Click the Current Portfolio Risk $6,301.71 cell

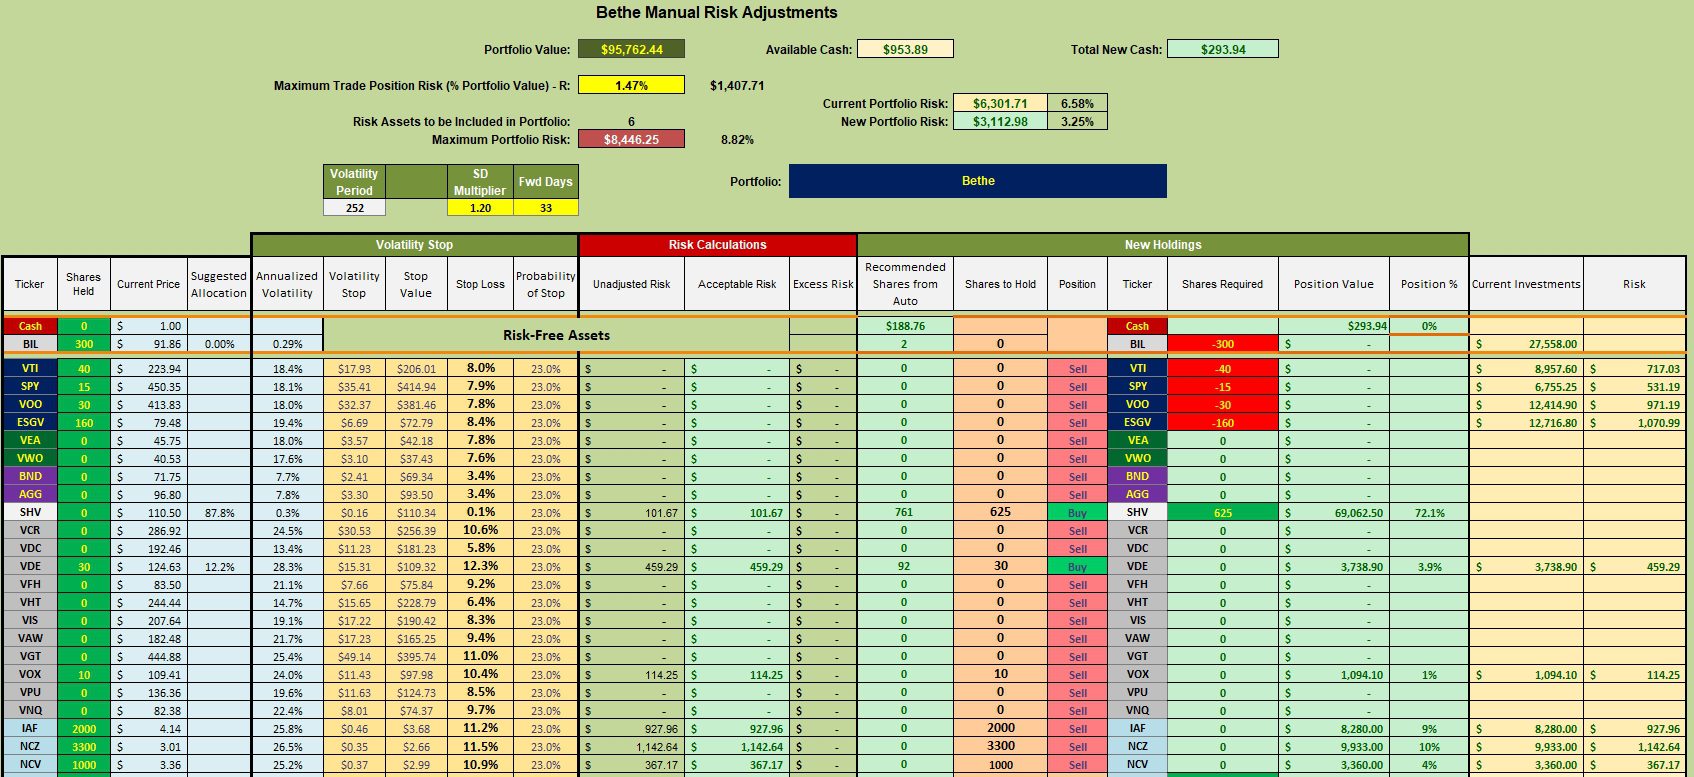pos(1000,103)
